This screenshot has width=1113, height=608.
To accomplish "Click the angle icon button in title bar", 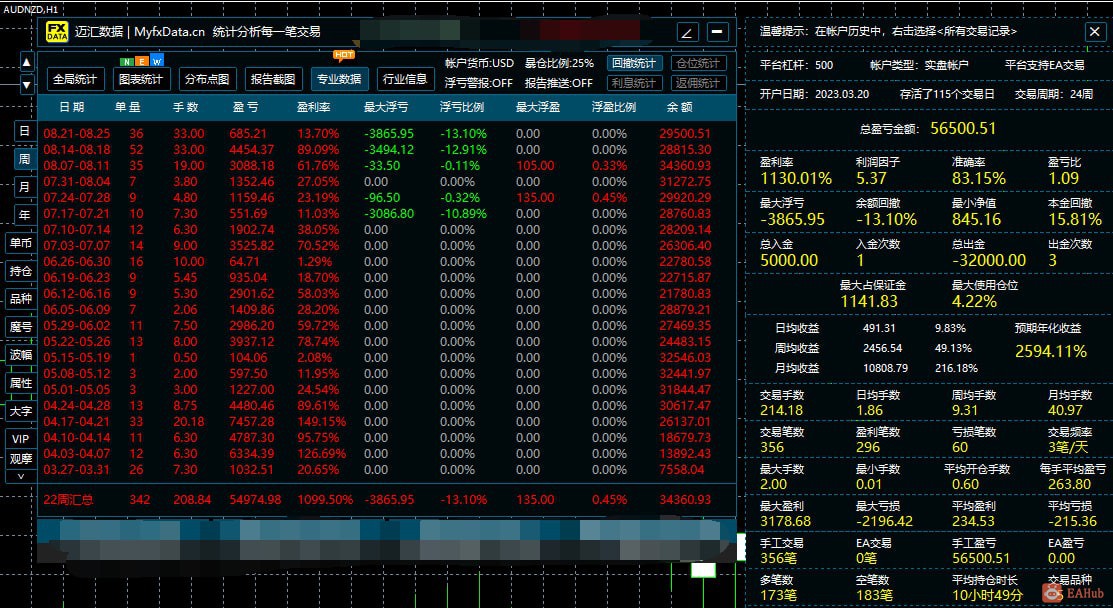I will click(x=687, y=33).
